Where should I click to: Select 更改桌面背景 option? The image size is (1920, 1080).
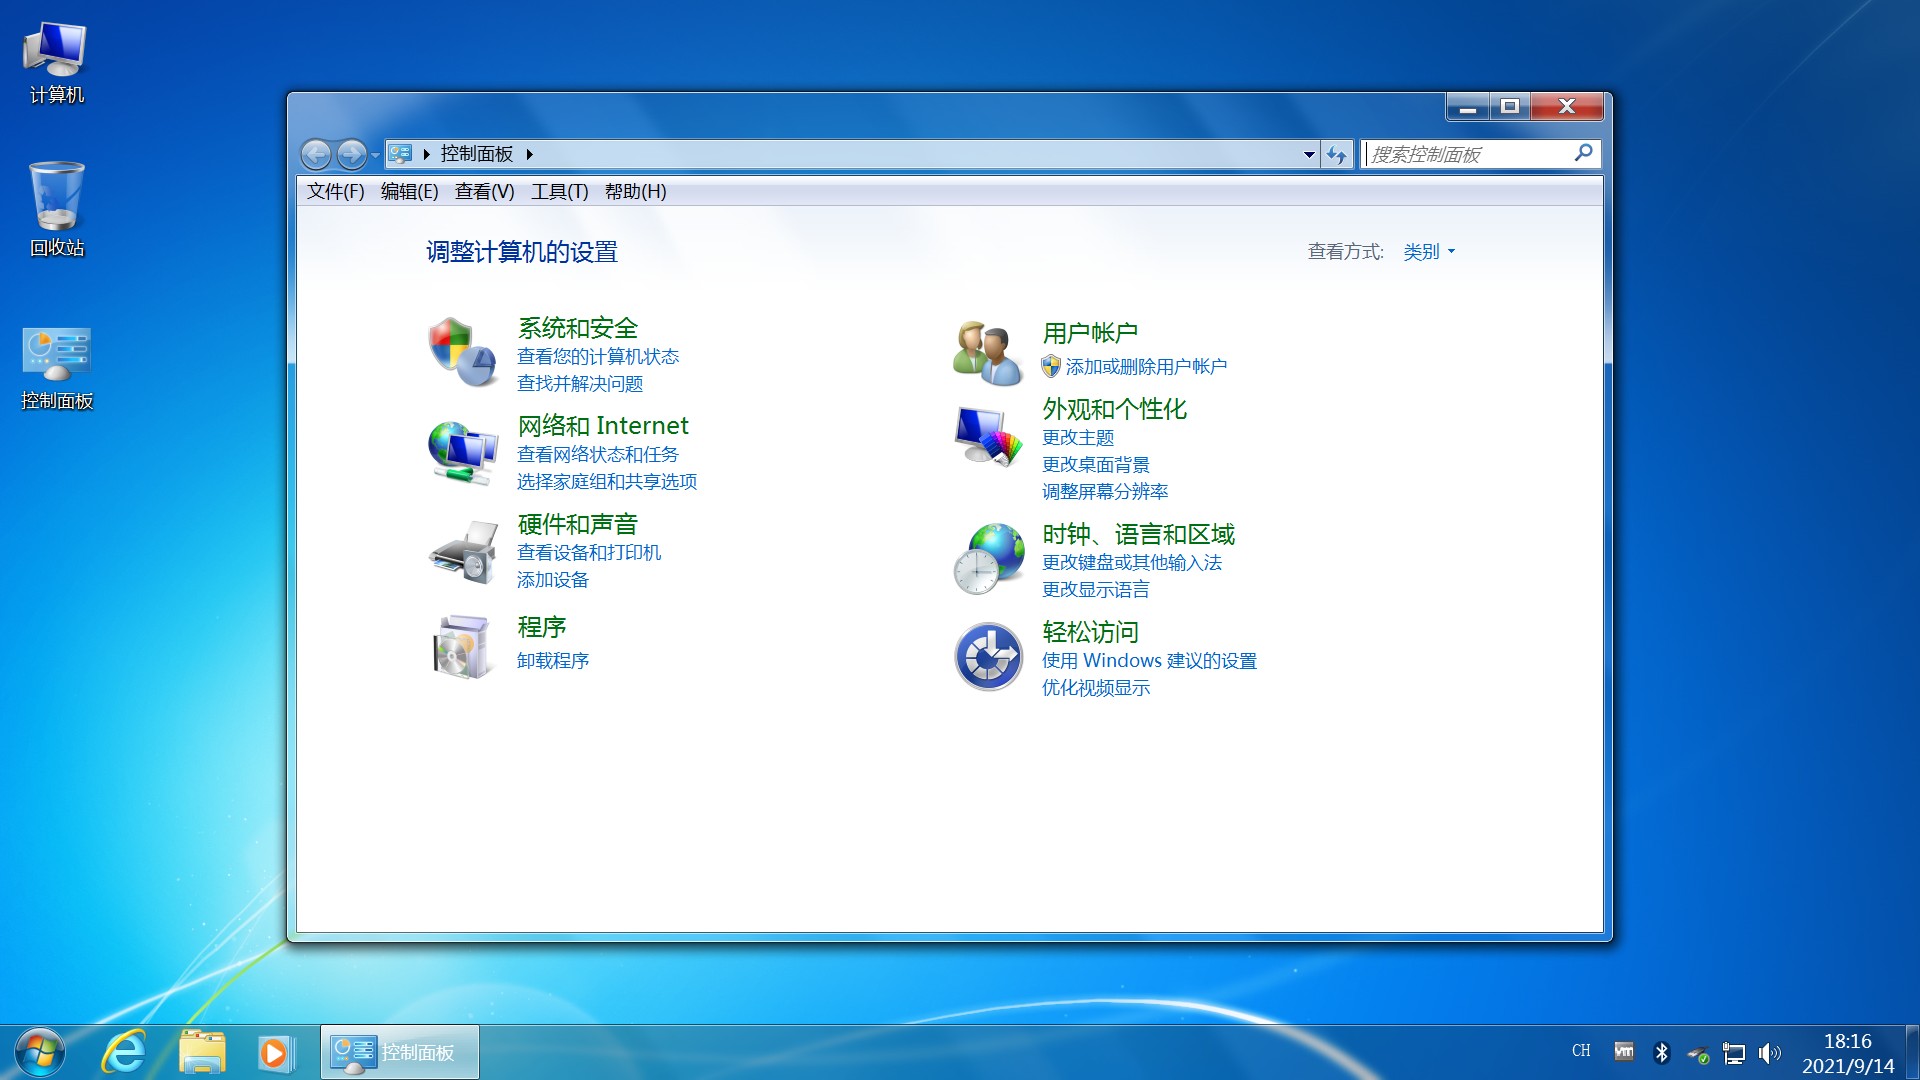pos(1096,464)
